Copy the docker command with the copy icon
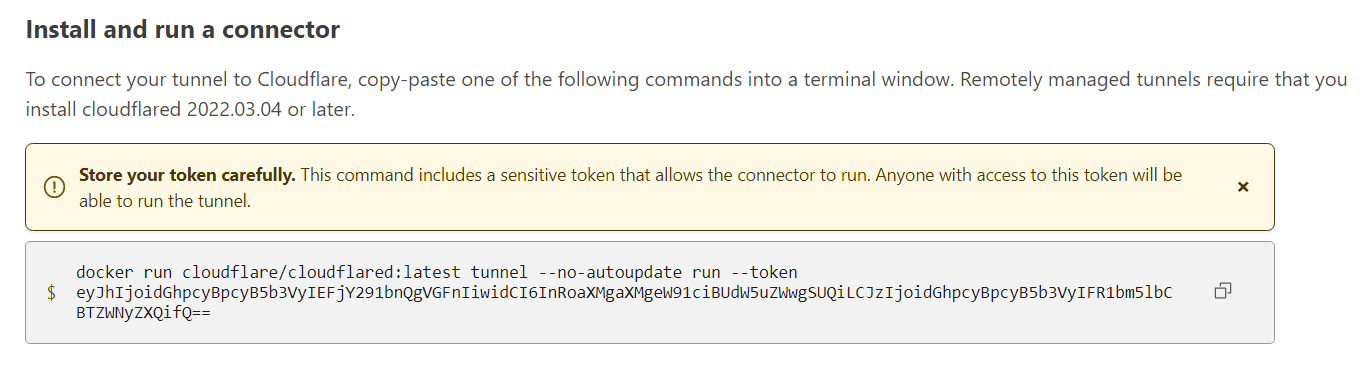The width and height of the screenshot is (1360, 367). coord(1222,292)
